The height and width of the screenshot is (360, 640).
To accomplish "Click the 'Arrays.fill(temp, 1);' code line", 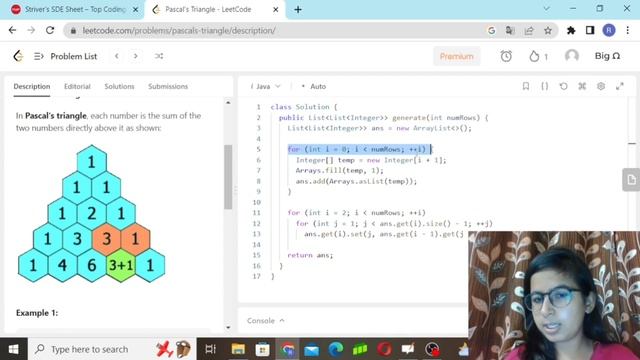I will [x=340, y=171].
